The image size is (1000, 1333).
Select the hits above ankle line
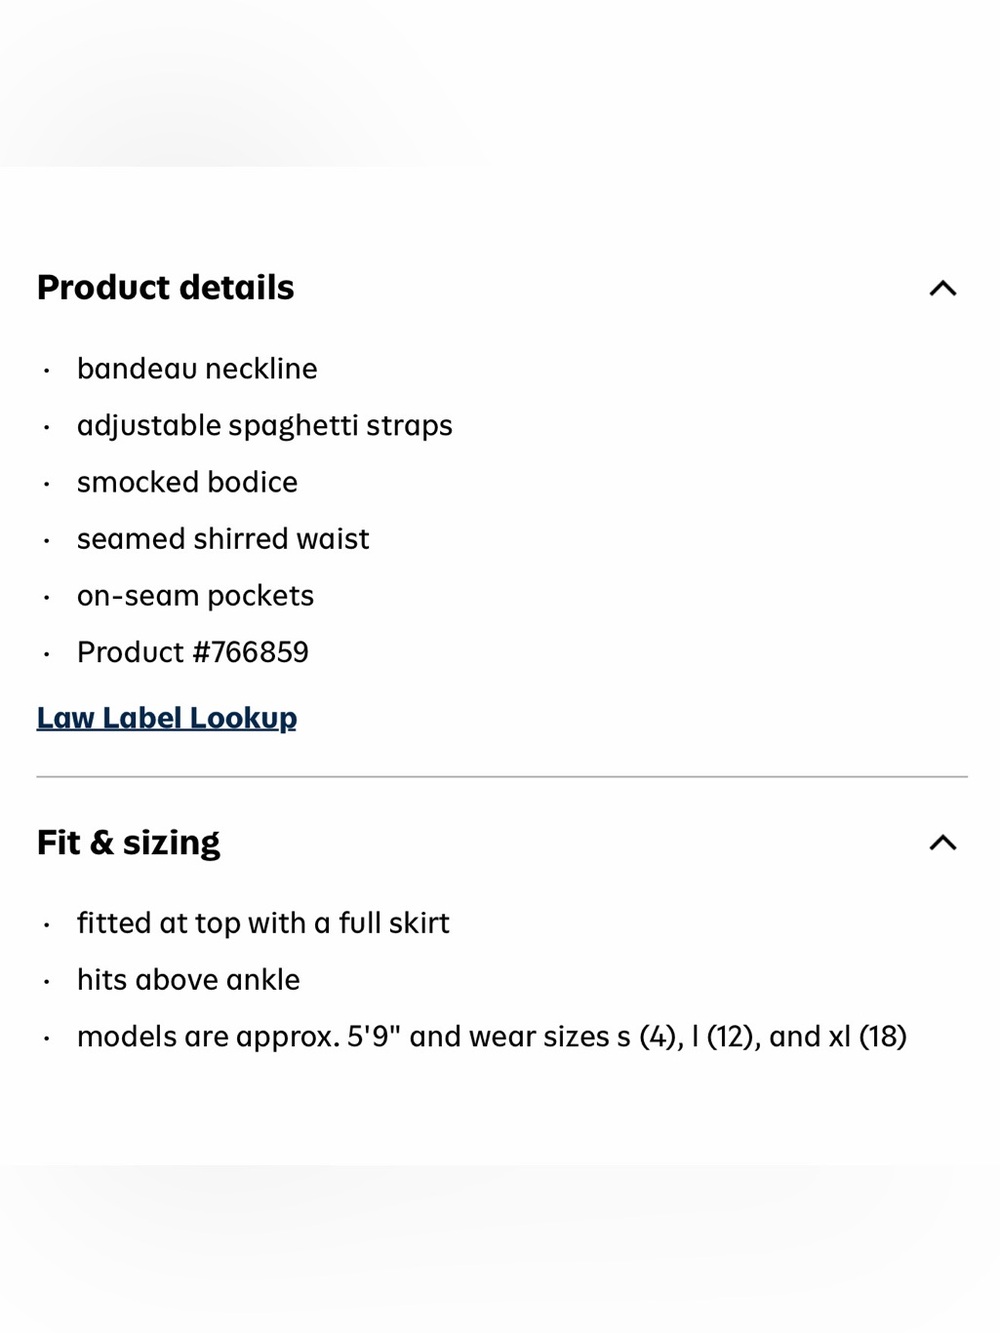click(x=188, y=980)
